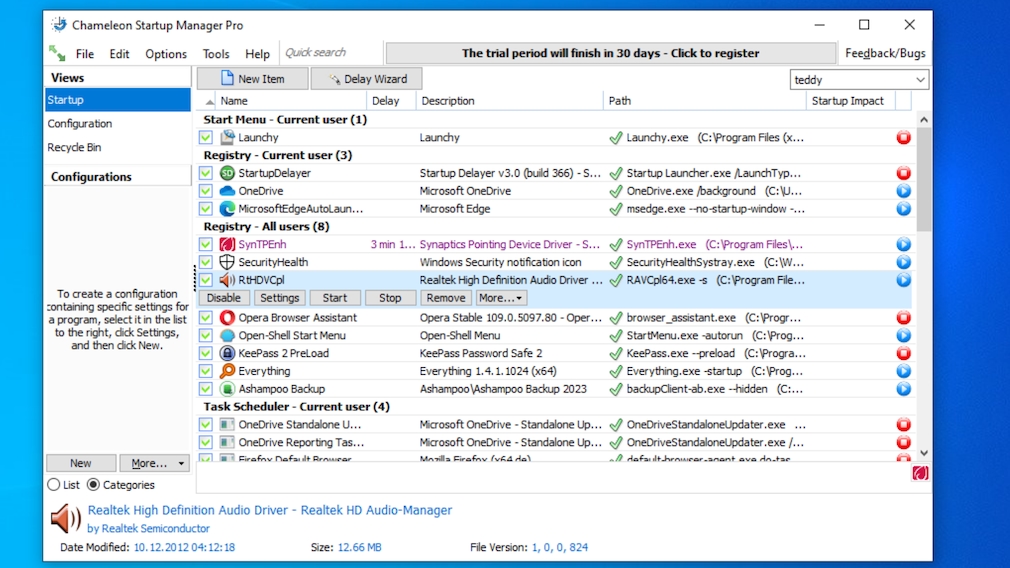Click the New Item button
The height and width of the screenshot is (568, 1010).
(252, 79)
